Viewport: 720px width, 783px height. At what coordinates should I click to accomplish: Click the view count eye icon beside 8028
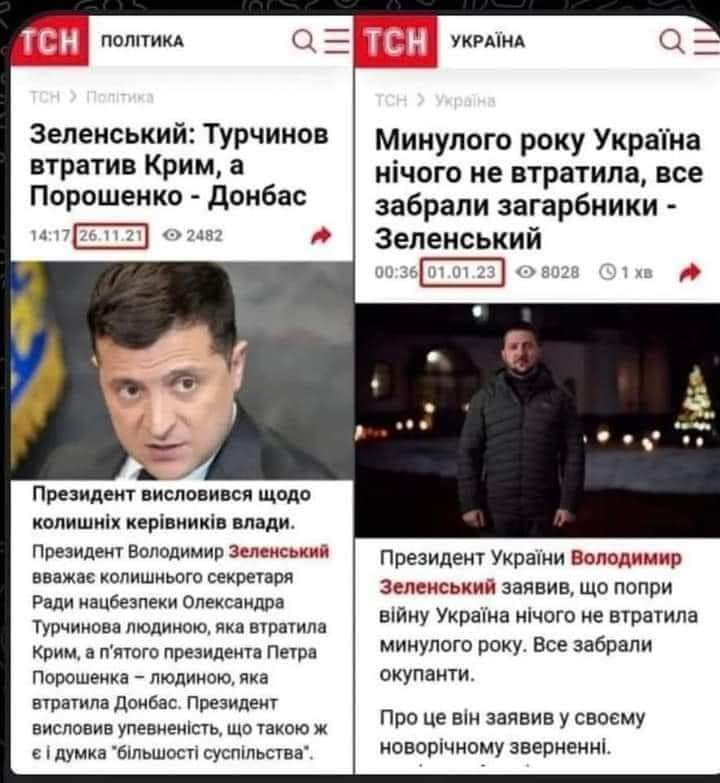tap(525, 272)
